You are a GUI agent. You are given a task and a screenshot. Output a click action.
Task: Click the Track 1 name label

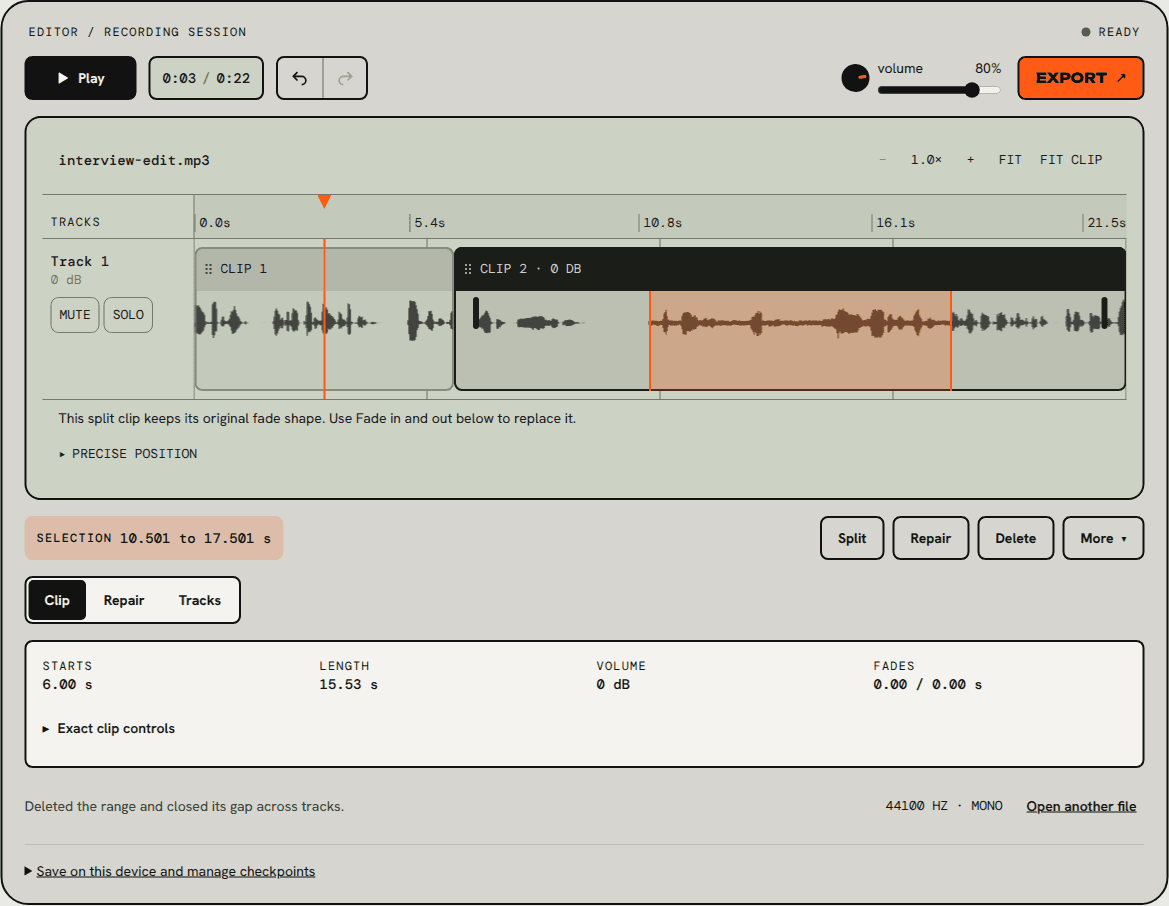[x=80, y=261]
